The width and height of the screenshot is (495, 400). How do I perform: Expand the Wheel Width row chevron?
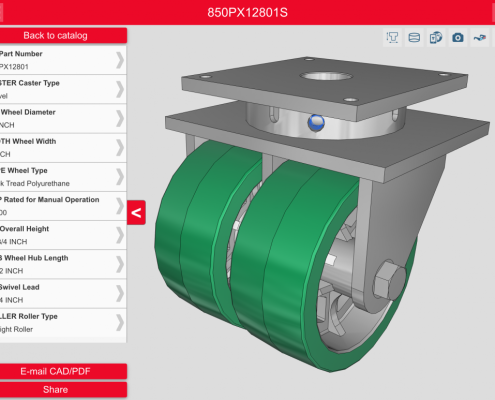(120, 147)
